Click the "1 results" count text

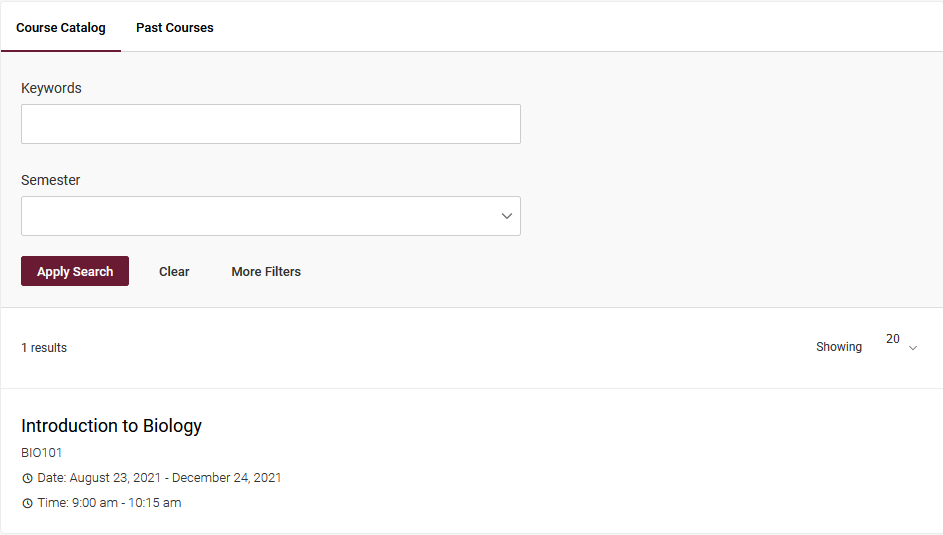click(44, 348)
